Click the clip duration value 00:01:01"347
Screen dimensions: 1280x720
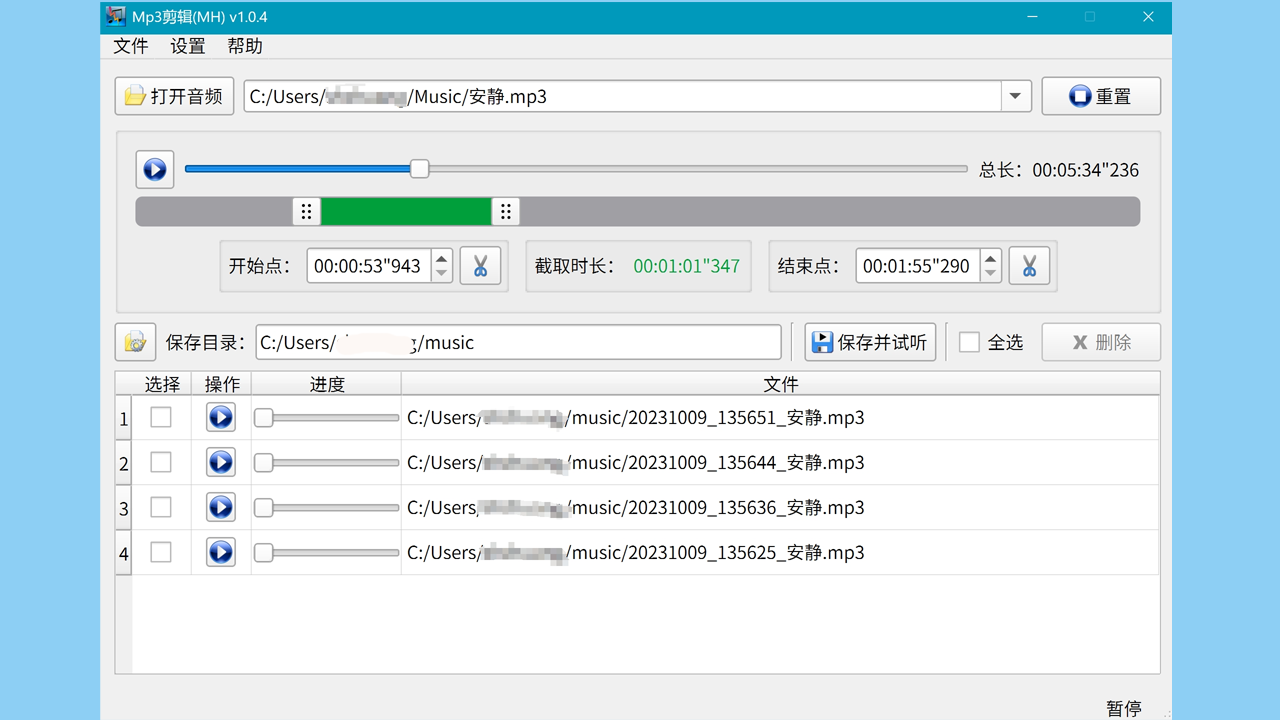[x=687, y=266]
